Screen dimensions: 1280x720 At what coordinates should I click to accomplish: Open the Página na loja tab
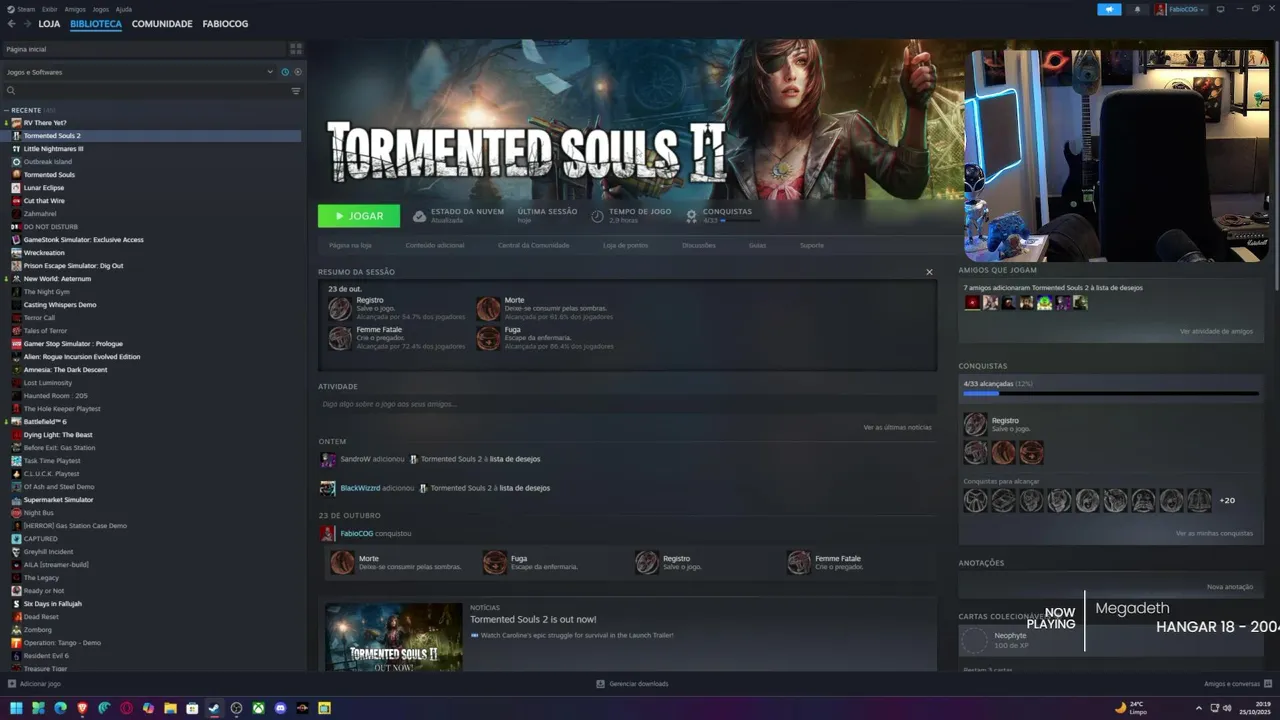click(x=350, y=245)
